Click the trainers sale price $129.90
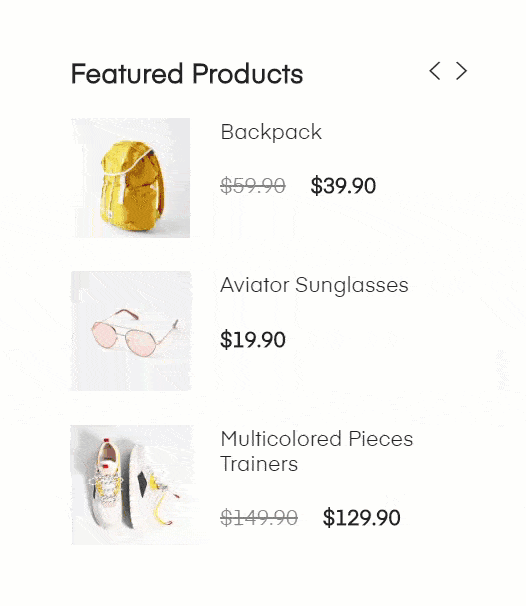The image size is (526, 606). 361,517
